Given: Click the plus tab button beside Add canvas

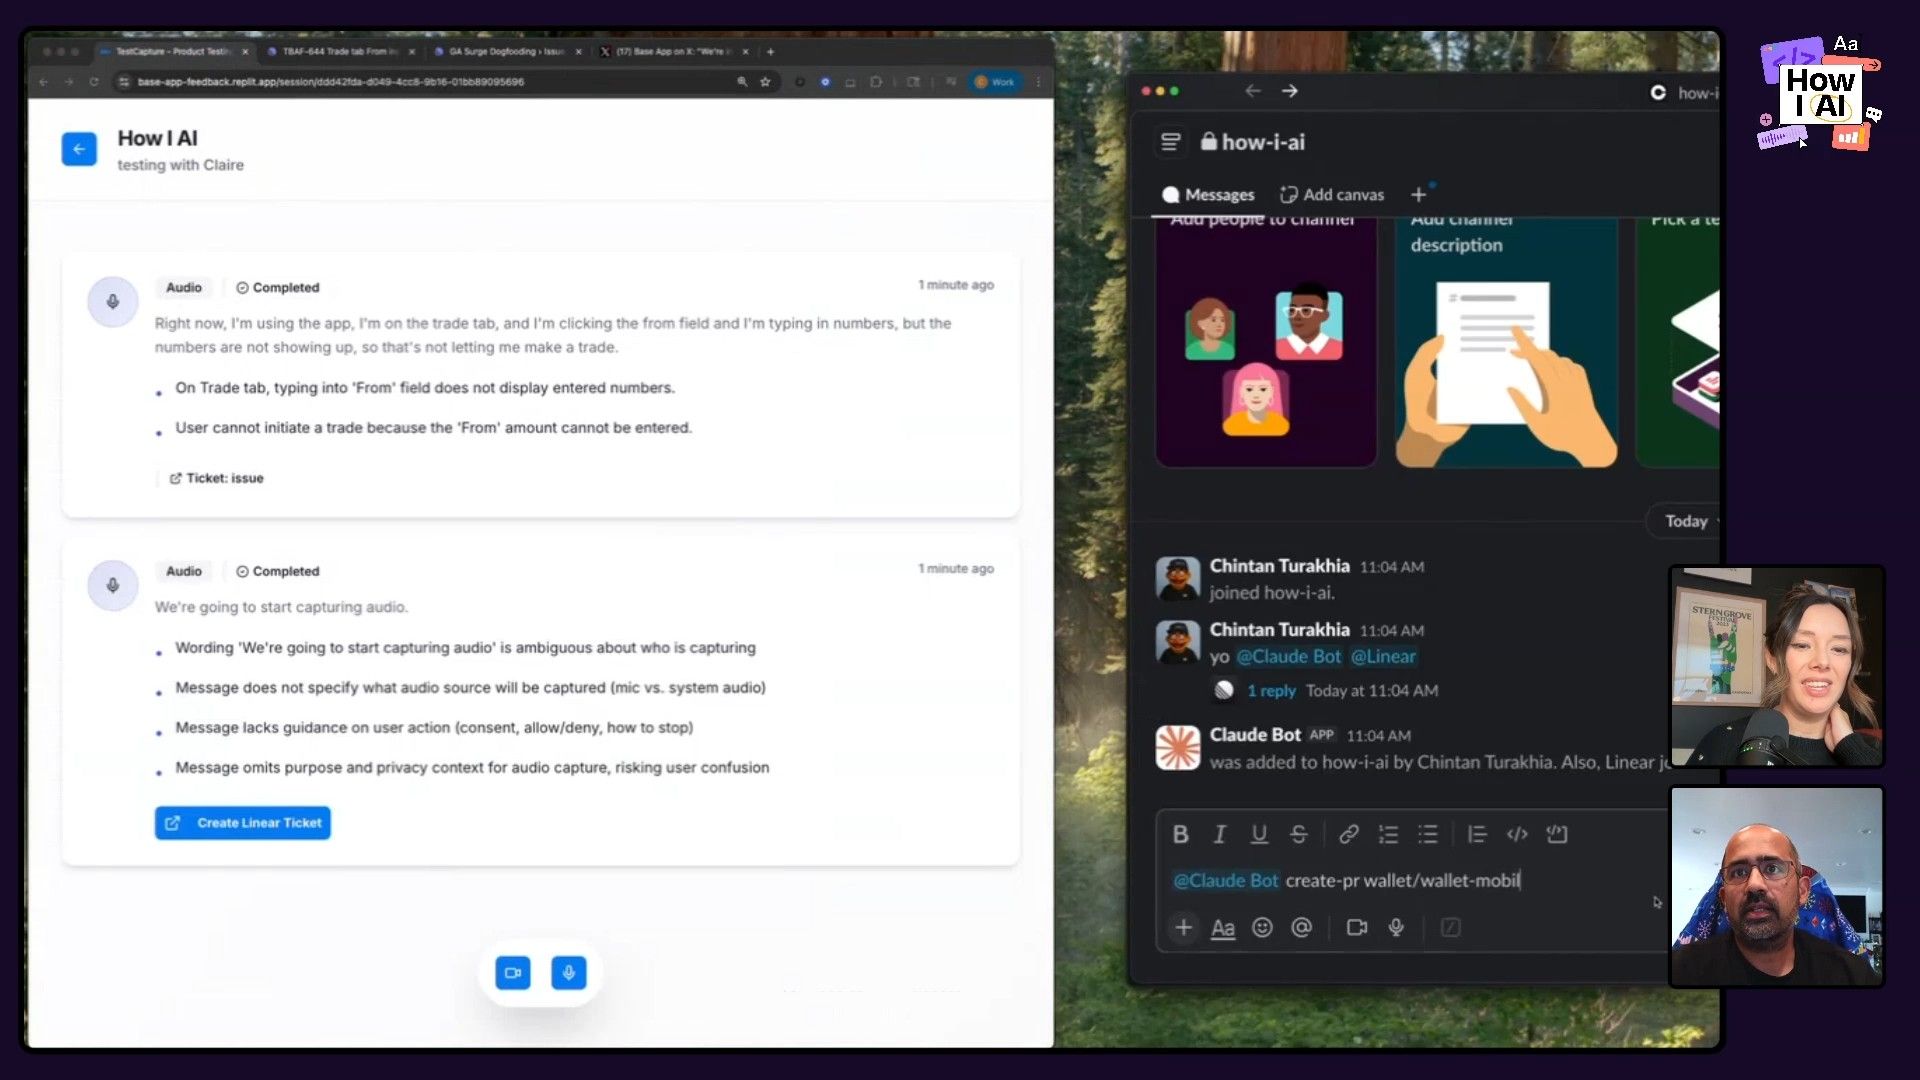Looking at the screenshot, I should pyautogui.click(x=1418, y=195).
